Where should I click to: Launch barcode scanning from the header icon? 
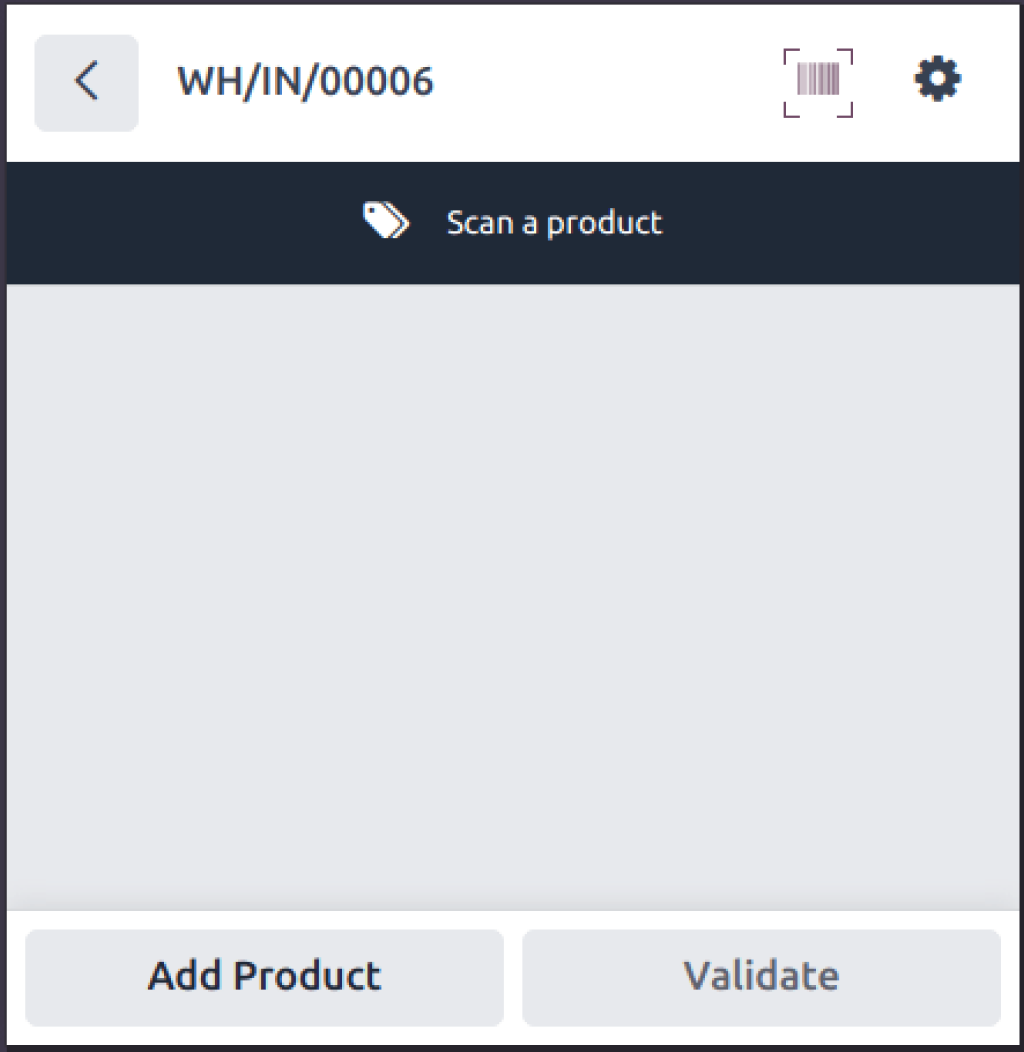pos(818,83)
